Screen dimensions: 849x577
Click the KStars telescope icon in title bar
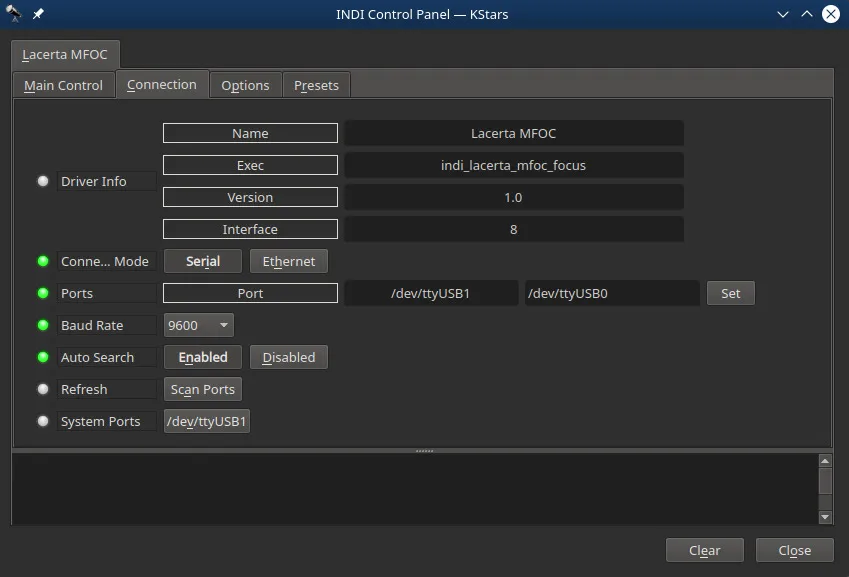tap(14, 14)
